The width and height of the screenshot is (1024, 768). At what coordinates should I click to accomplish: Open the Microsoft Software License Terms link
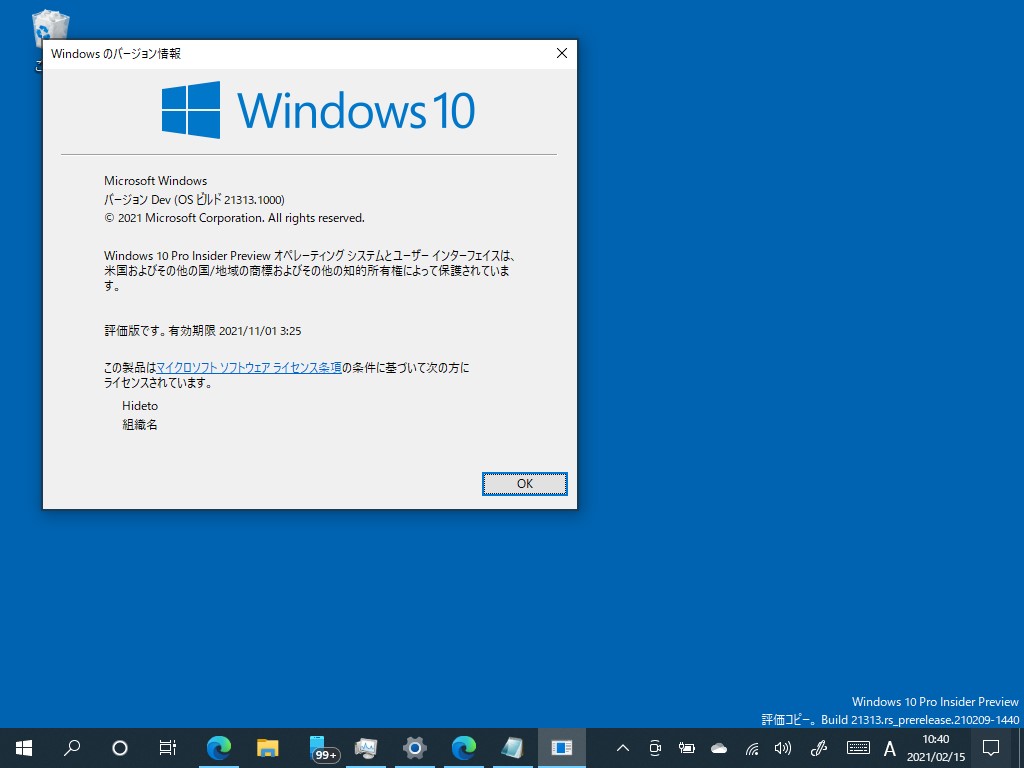248,367
